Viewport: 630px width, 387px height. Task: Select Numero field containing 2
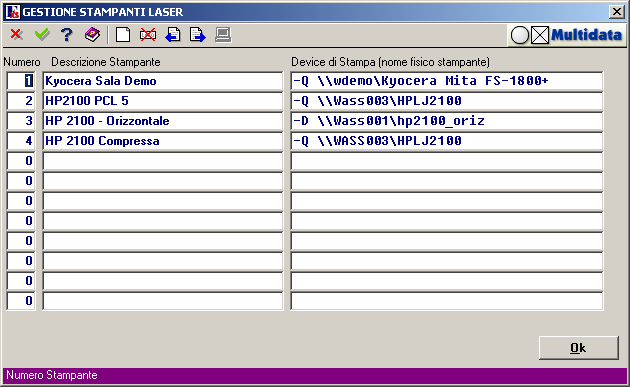[21, 101]
